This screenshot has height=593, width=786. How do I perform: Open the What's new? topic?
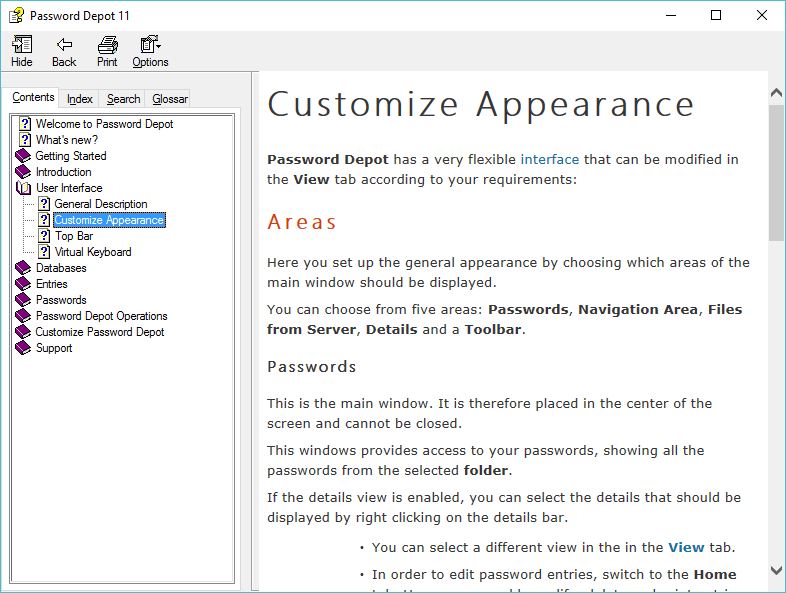tap(67, 140)
